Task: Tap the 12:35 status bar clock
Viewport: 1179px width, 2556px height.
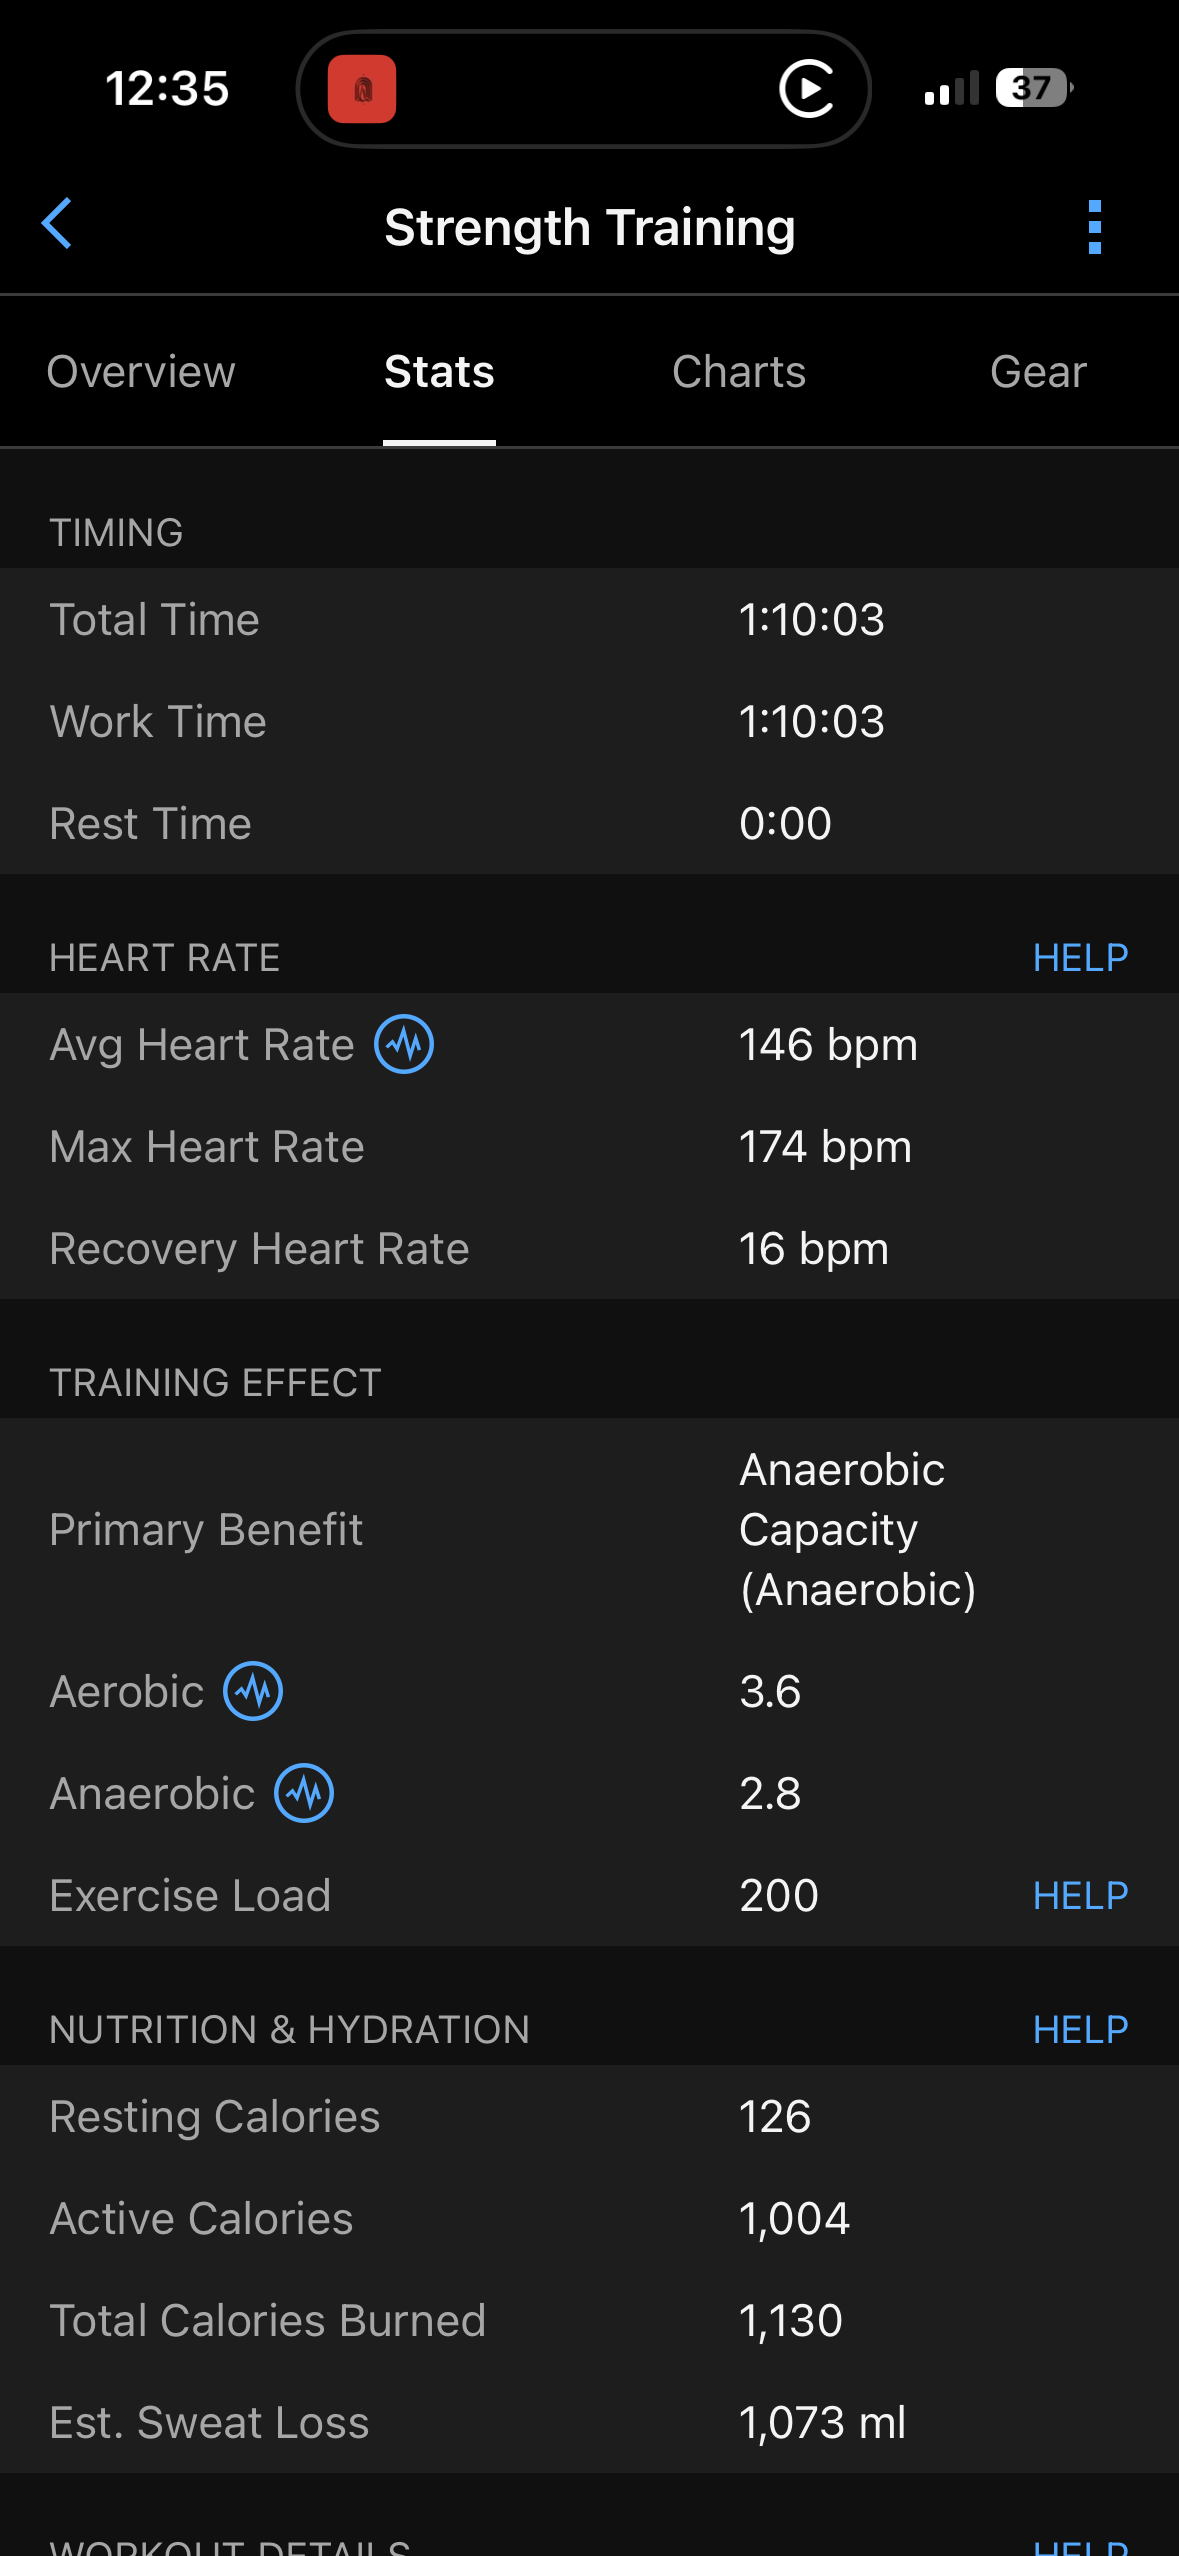Action: click(167, 88)
